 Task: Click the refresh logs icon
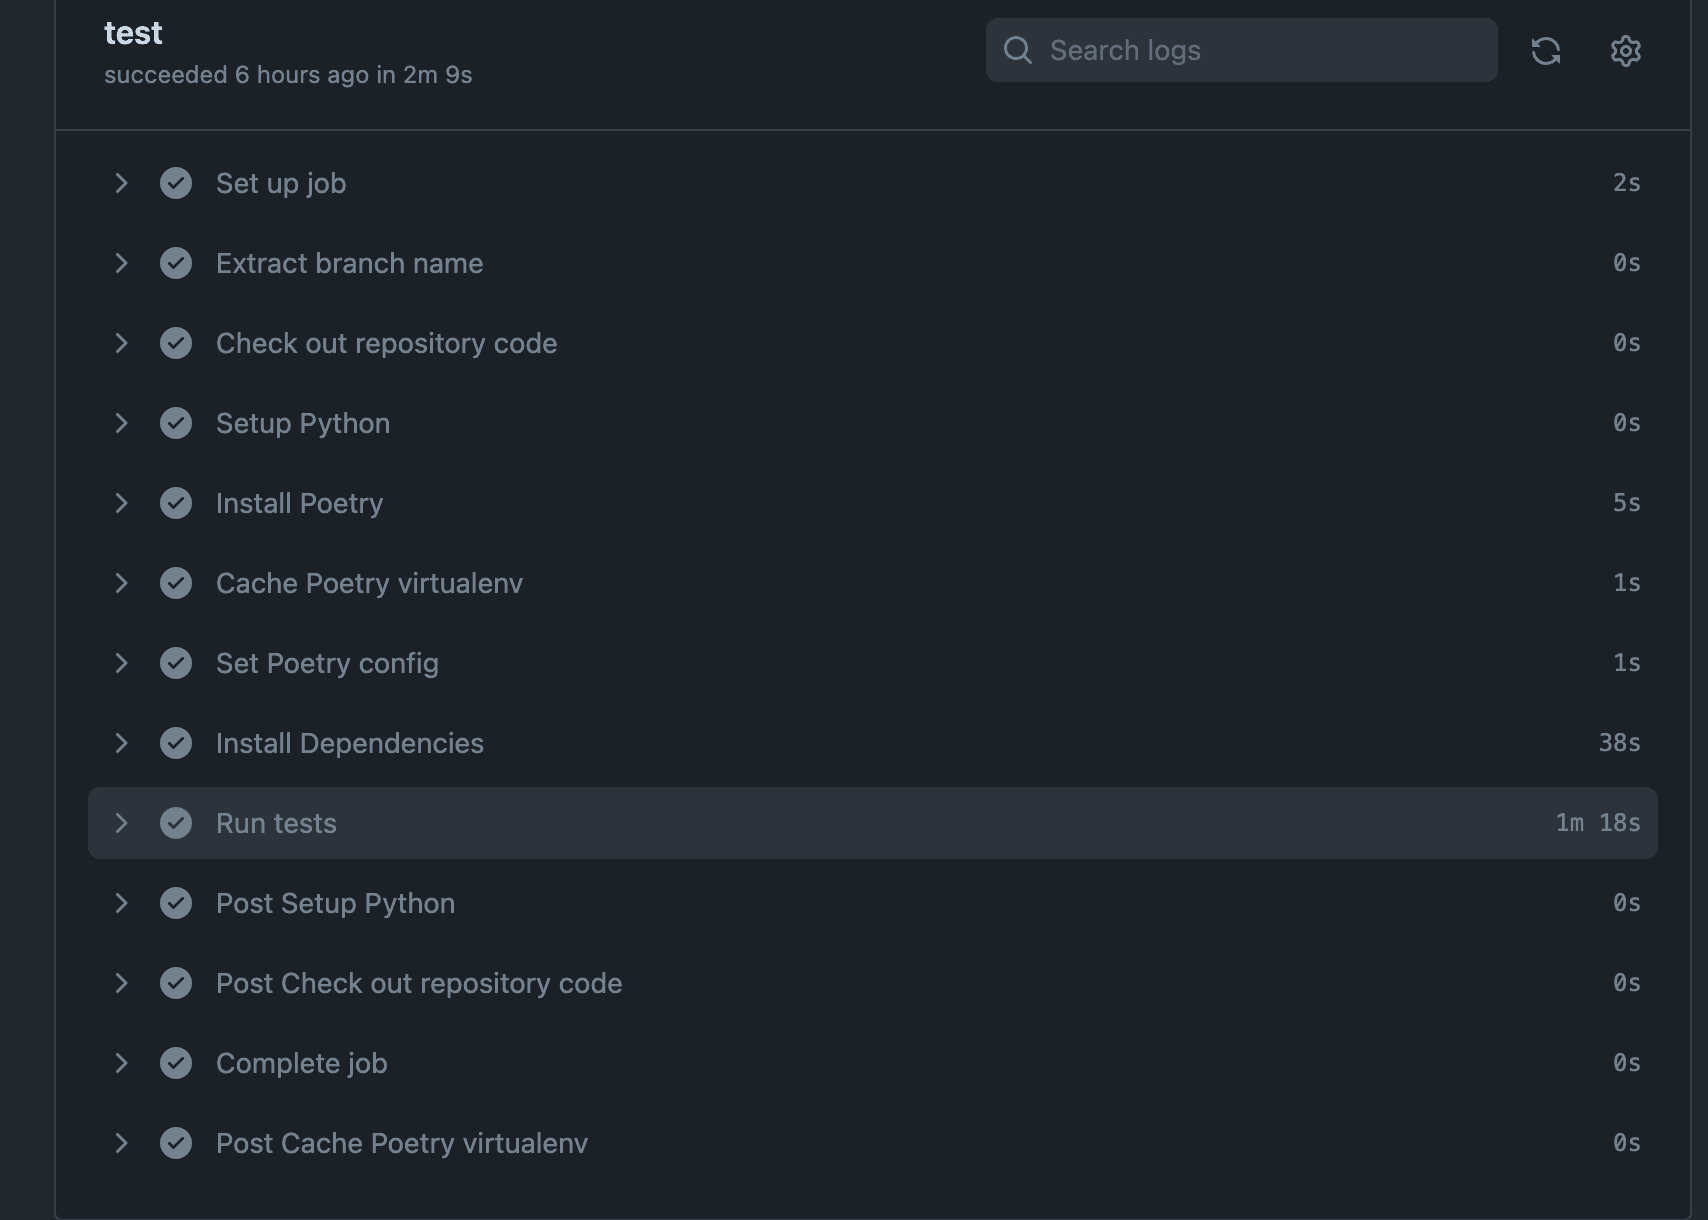pyautogui.click(x=1546, y=51)
